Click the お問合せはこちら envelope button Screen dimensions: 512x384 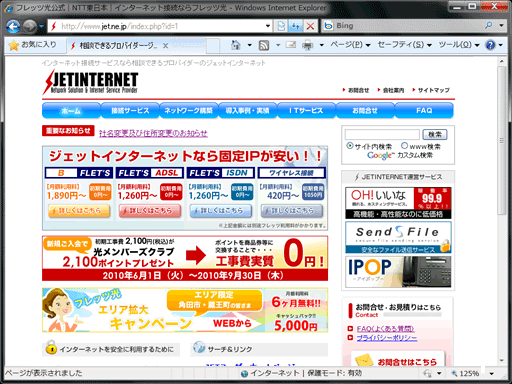point(398,359)
